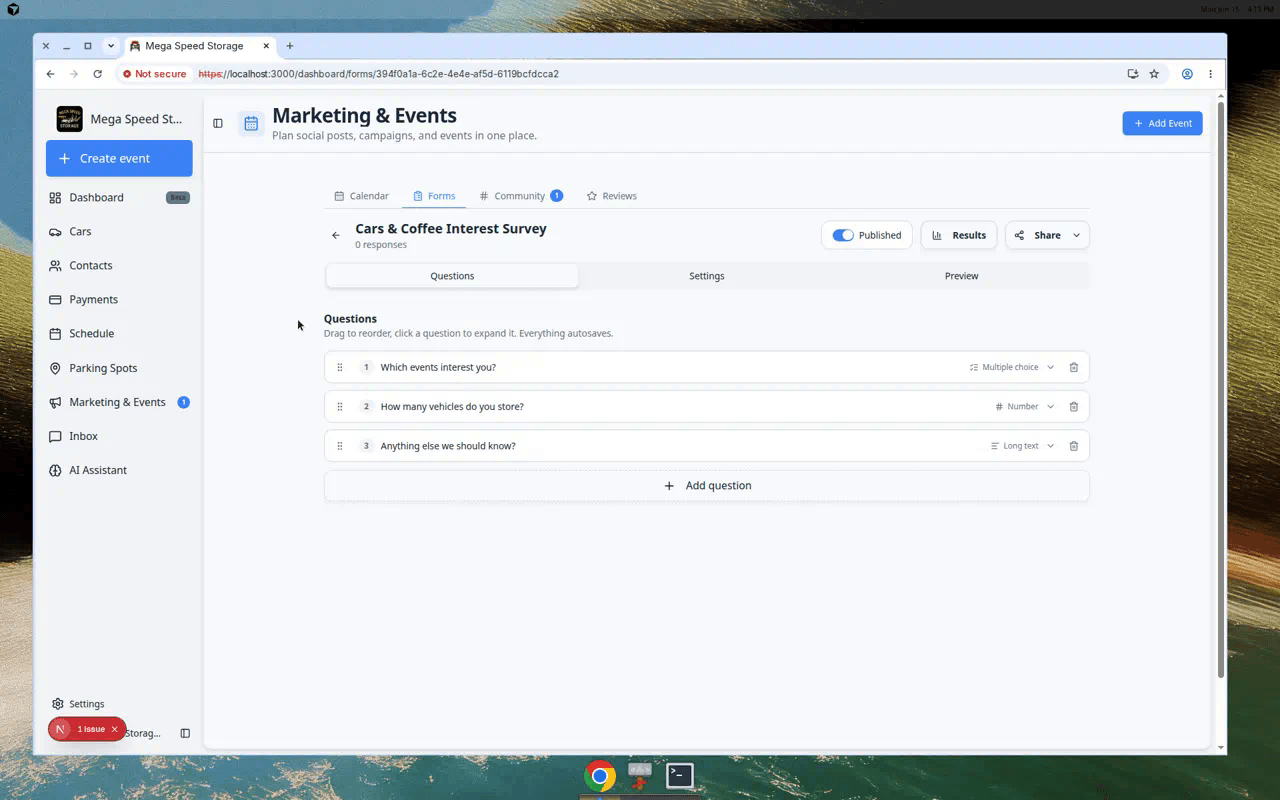Click install app icon in address bar
The height and width of the screenshot is (800, 1280).
click(1132, 74)
